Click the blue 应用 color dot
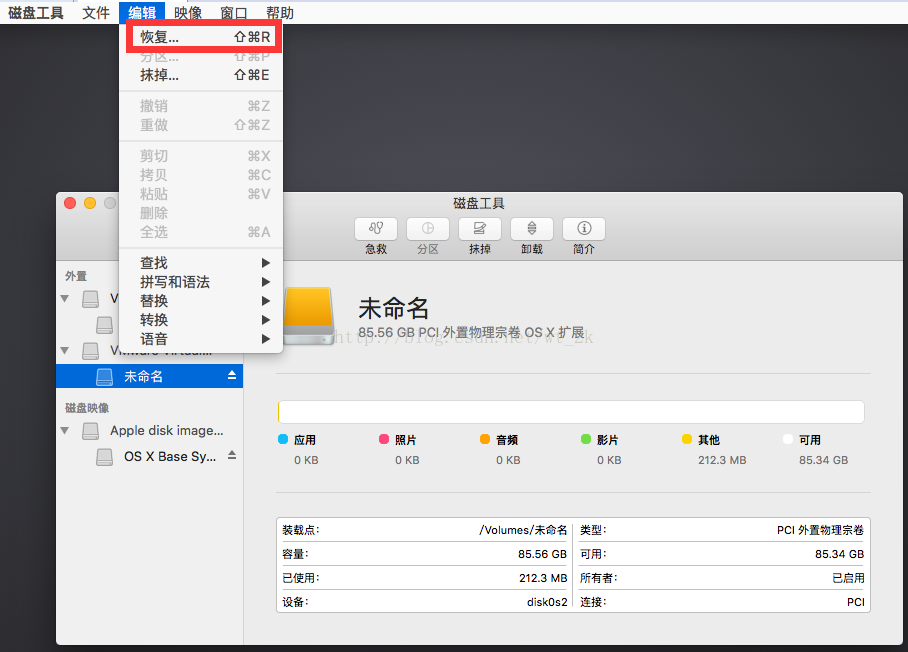This screenshot has height=652, width=908. 283,439
